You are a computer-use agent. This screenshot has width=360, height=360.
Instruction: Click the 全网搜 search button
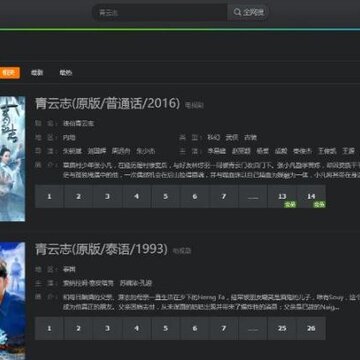(x=248, y=13)
